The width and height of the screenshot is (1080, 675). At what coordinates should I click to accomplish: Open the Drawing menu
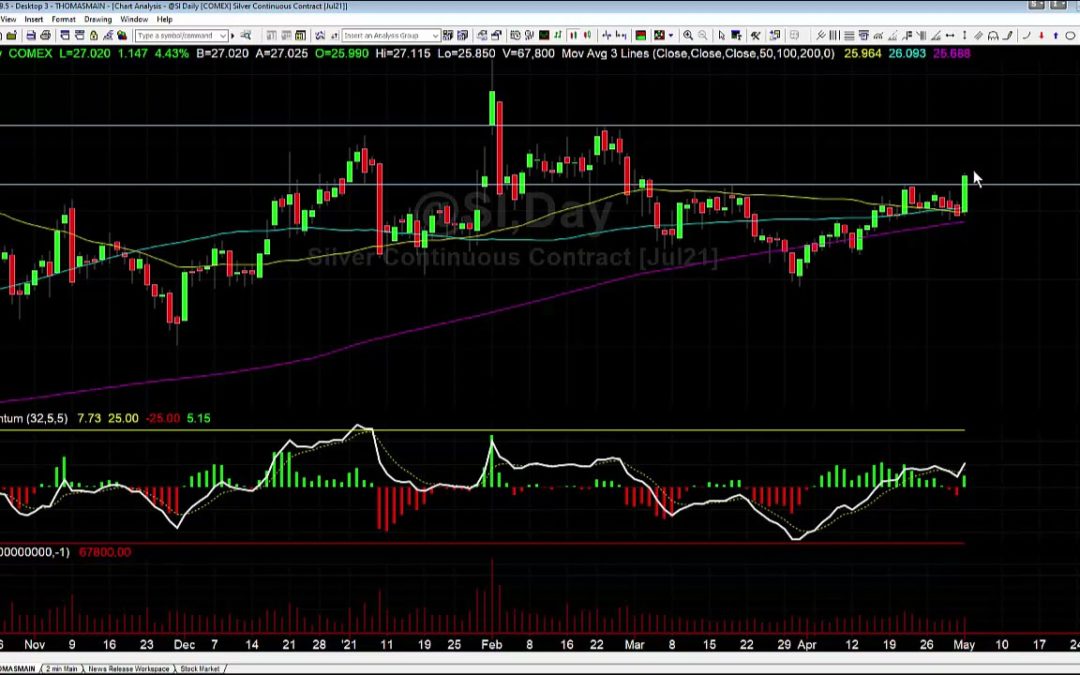click(x=98, y=19)
